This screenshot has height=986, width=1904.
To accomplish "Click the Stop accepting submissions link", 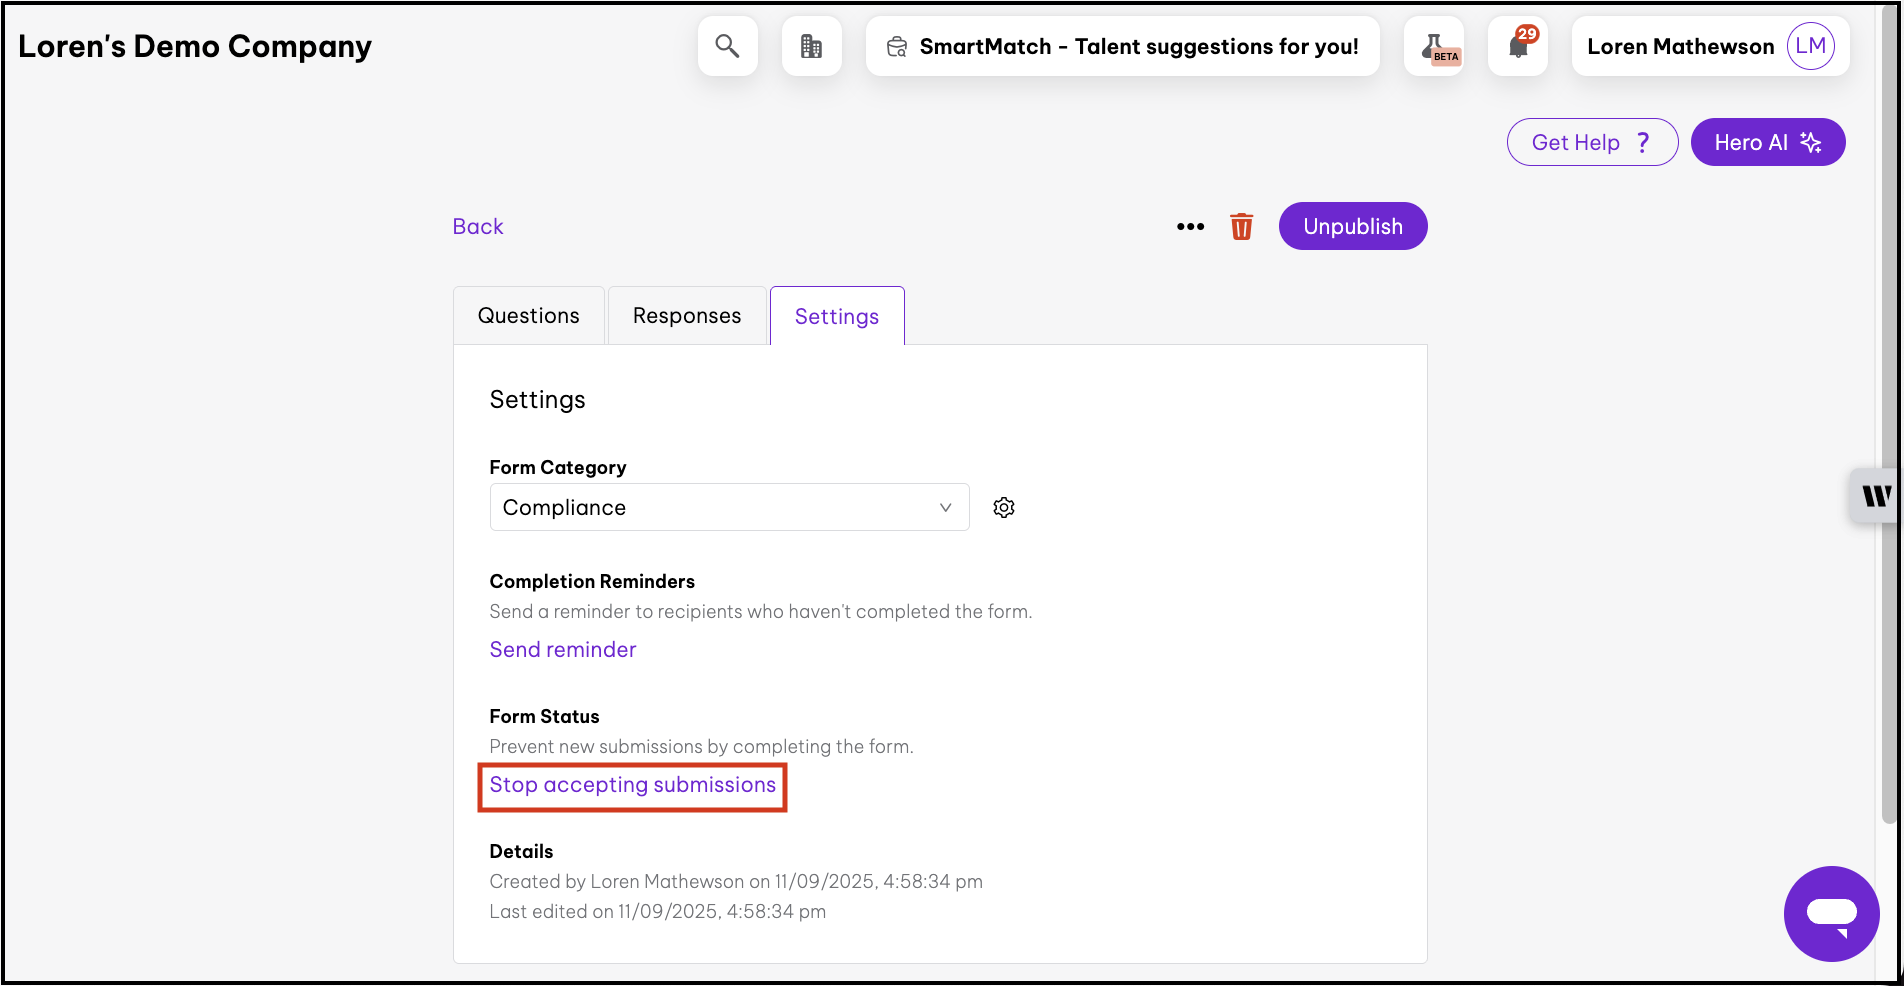I will [x=632, y=786].
